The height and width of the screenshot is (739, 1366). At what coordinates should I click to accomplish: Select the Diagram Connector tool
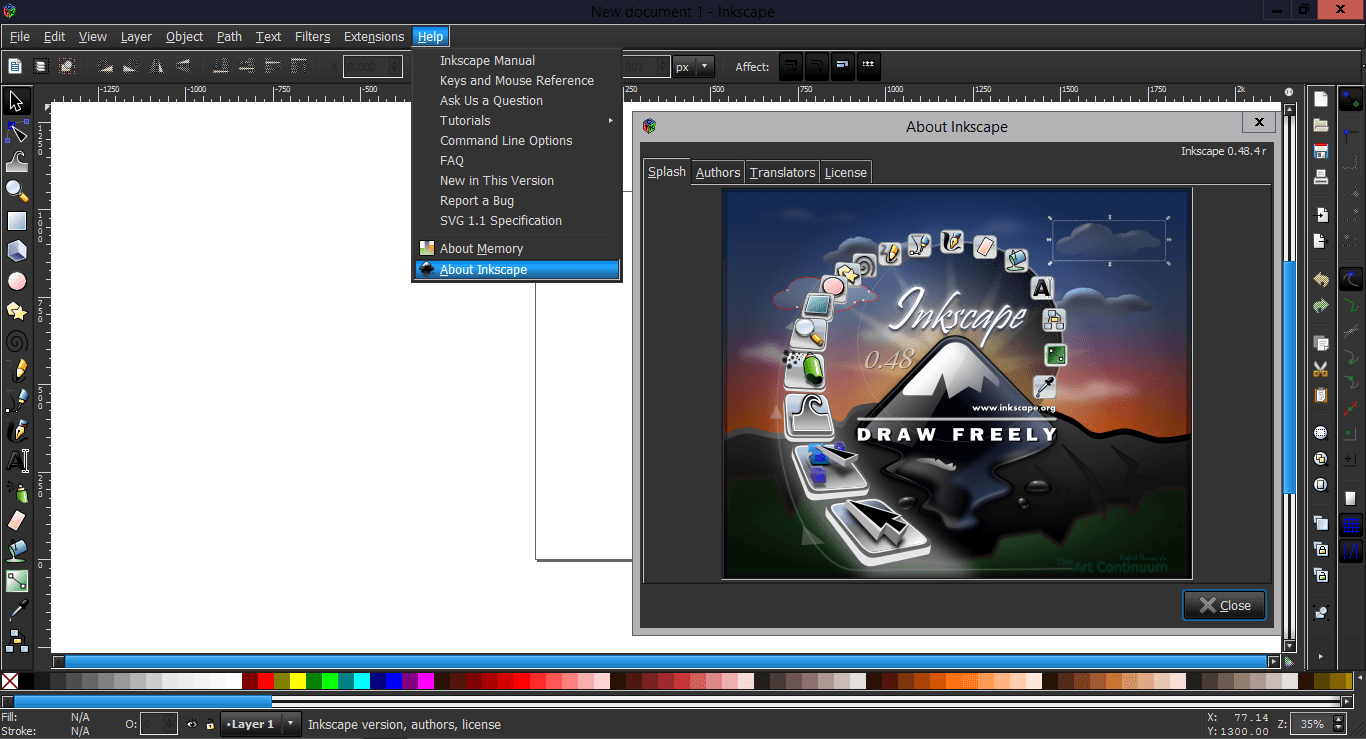tap(16, 640)
